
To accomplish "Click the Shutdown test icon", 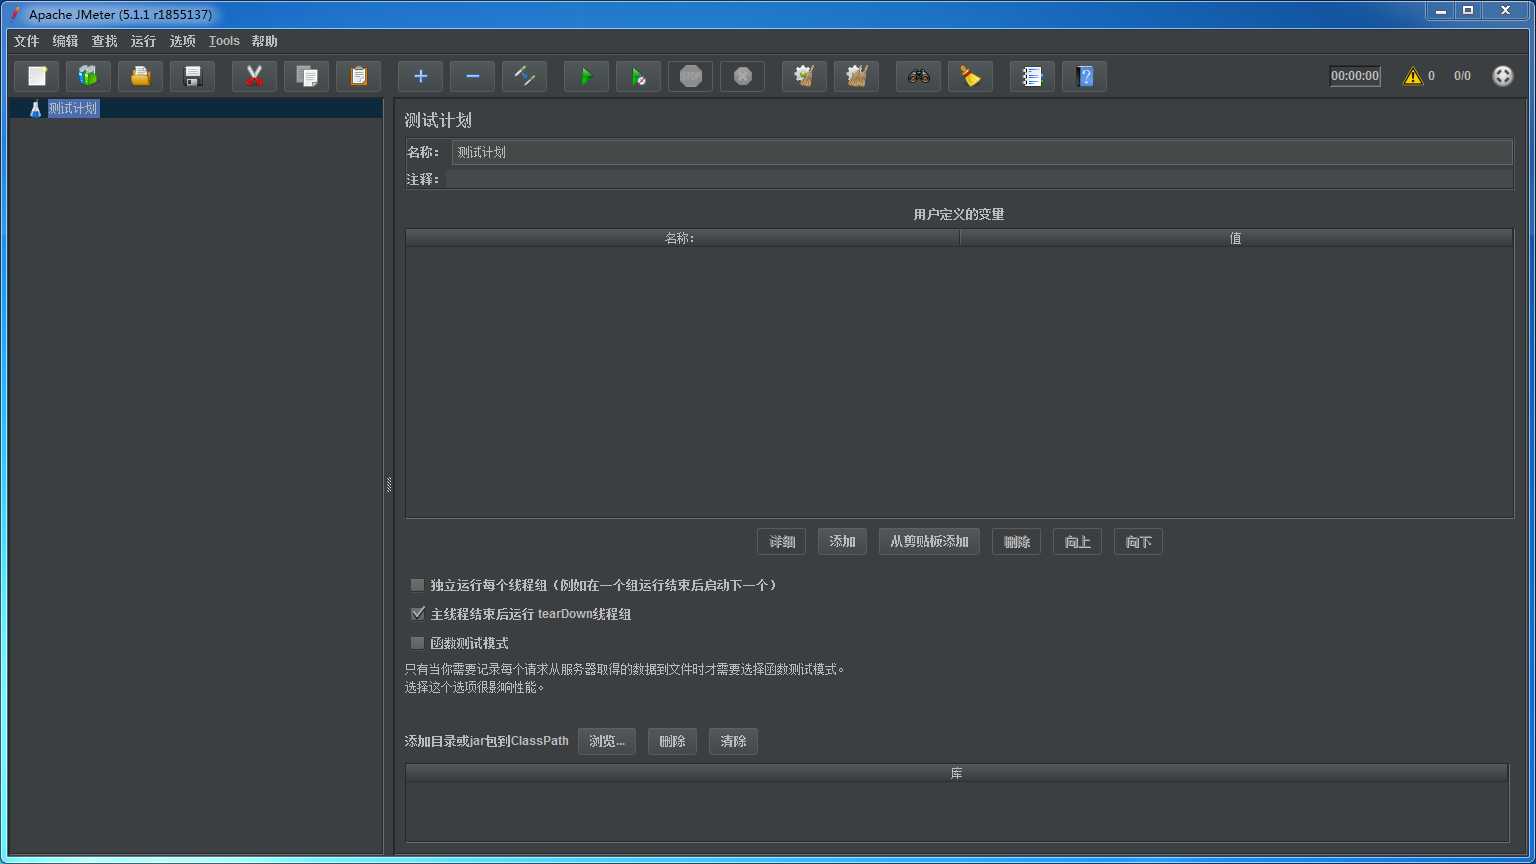I will pyautogui.click(x=743, y=76).
